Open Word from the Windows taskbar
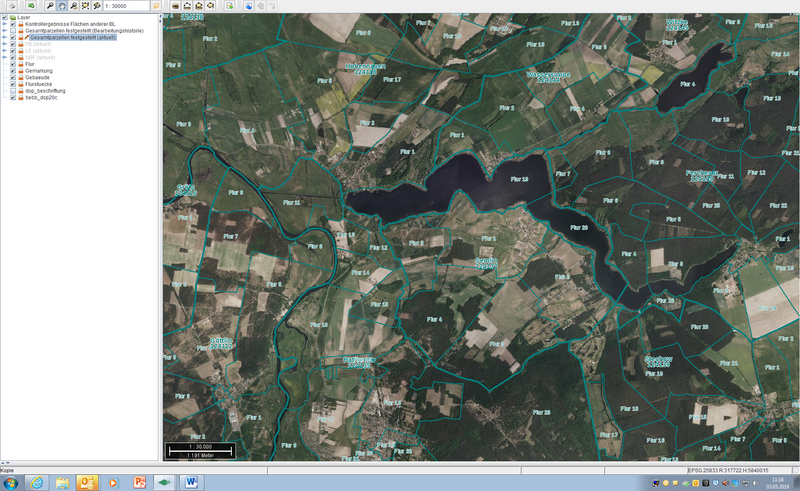 click(x=191, y=483)
